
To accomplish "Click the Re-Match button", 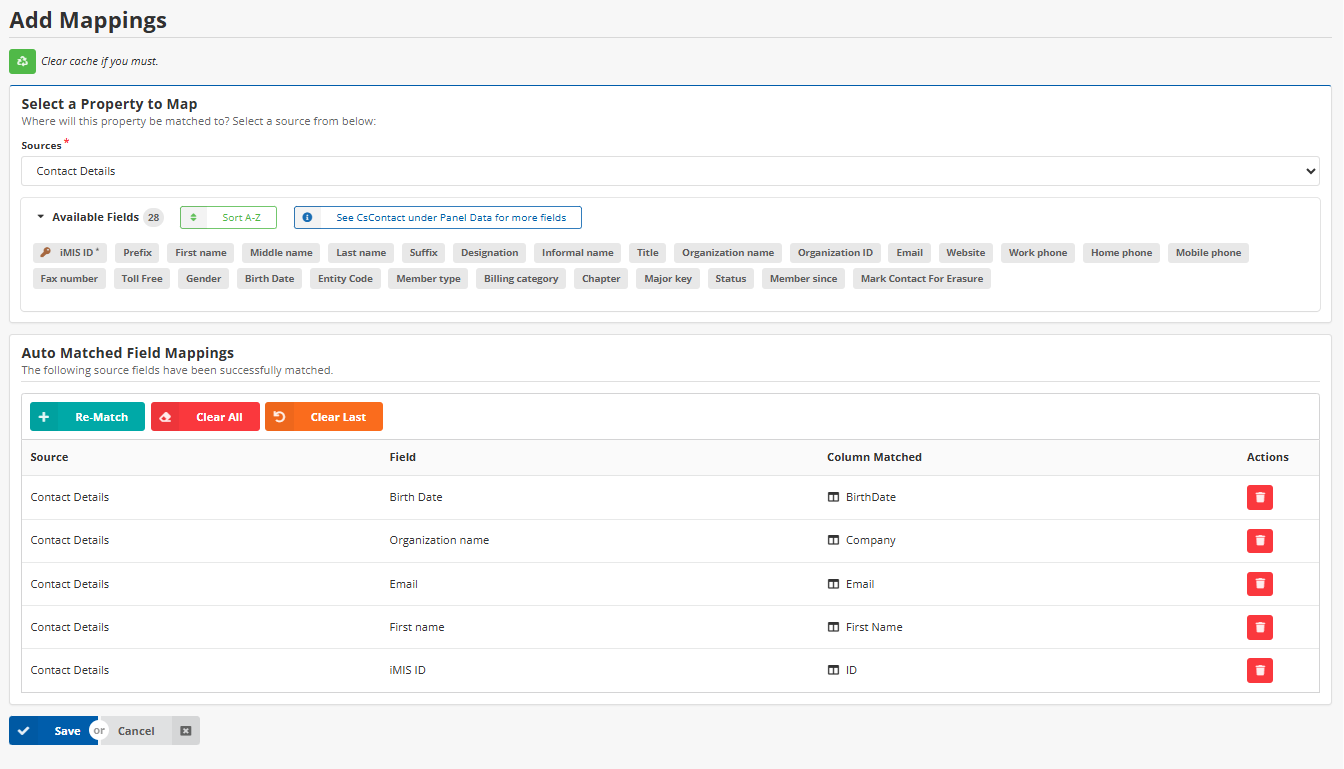I will point(87,417).
